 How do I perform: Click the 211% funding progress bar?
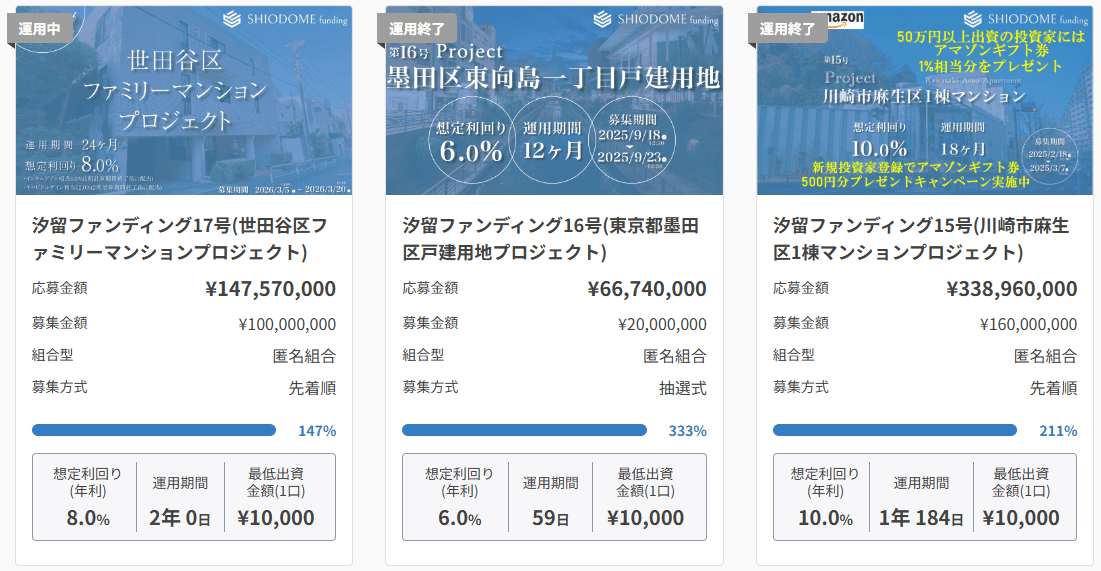click(x=895, y=430)
